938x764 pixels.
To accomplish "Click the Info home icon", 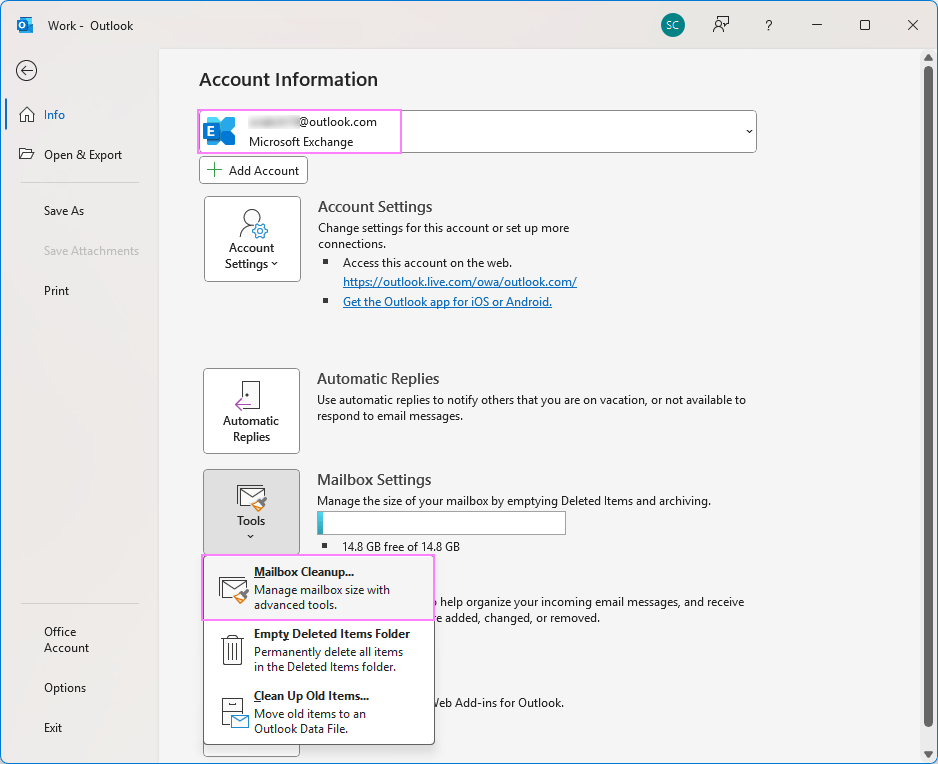I will (x=27, y=114).
